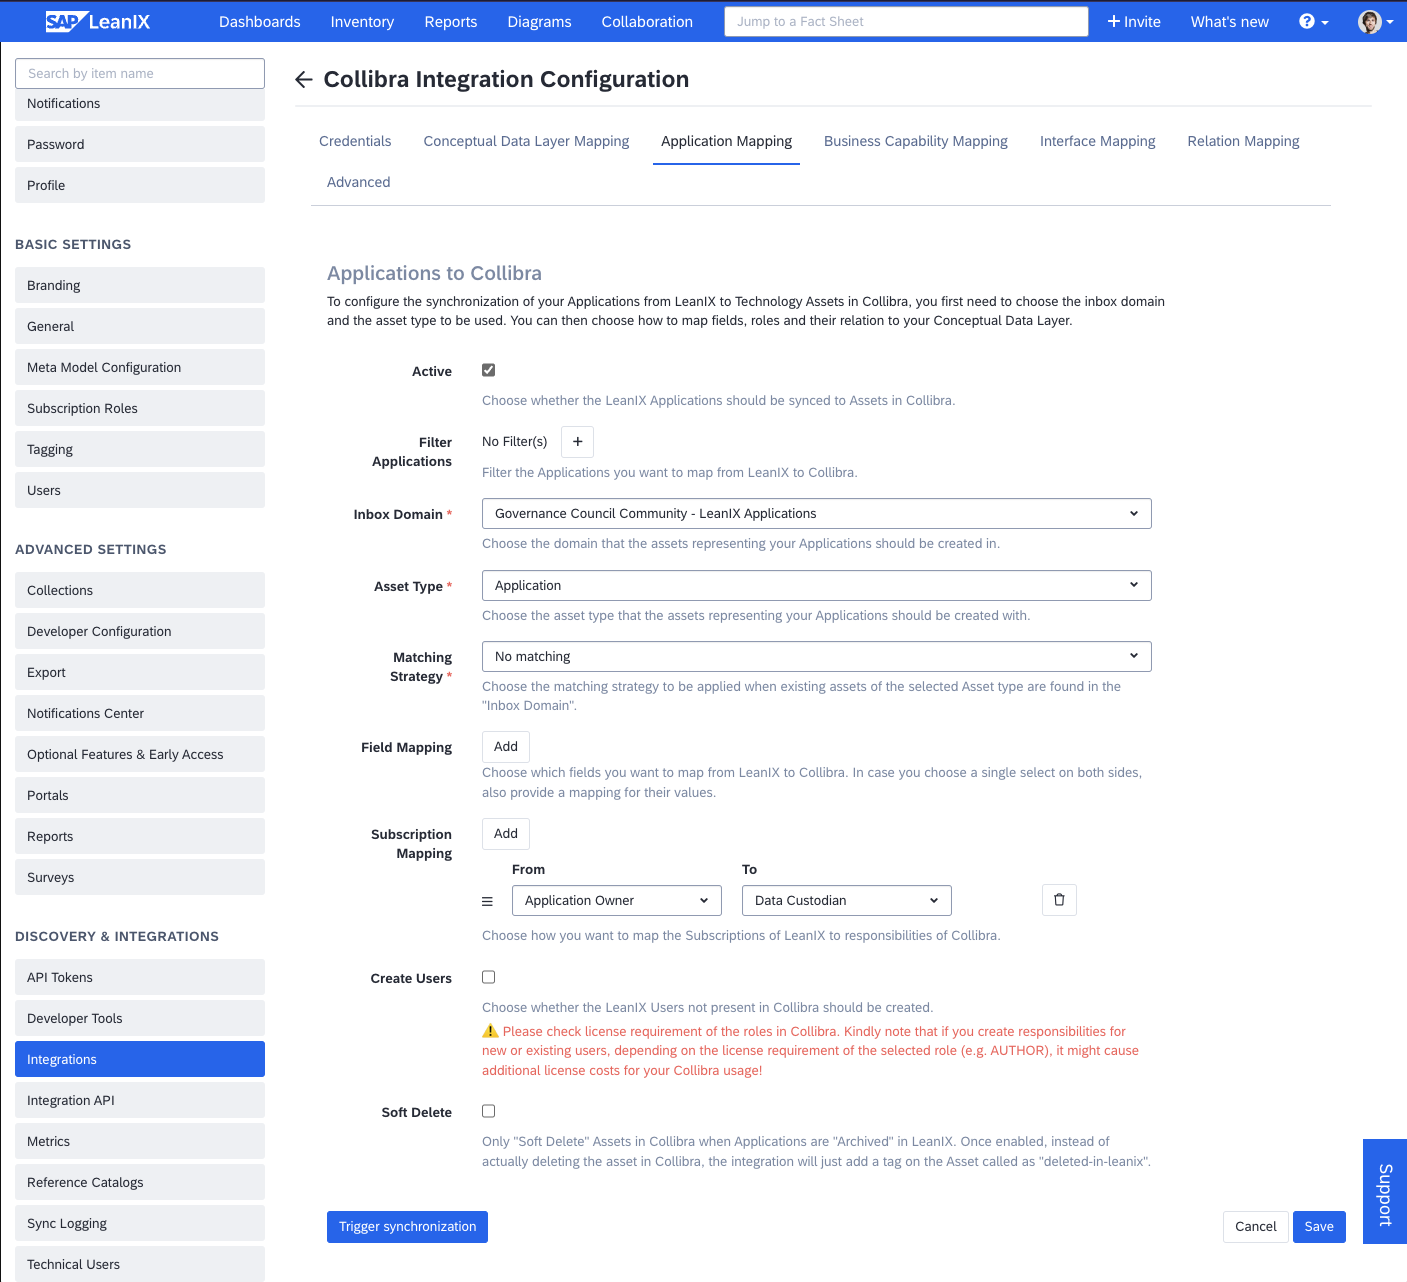
Task: Change the Application Owner From dropdown
Action: coord(617,901)
